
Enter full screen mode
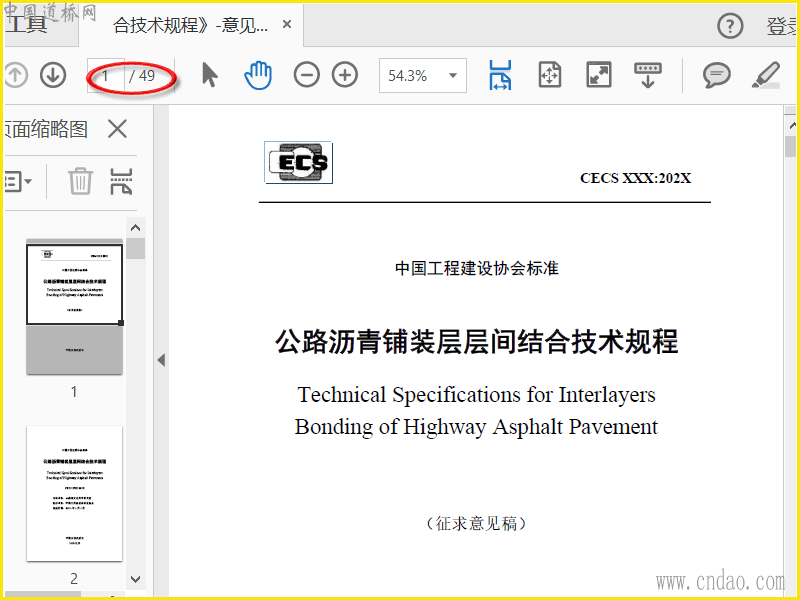pyautogui.click(x=599, y=75)
